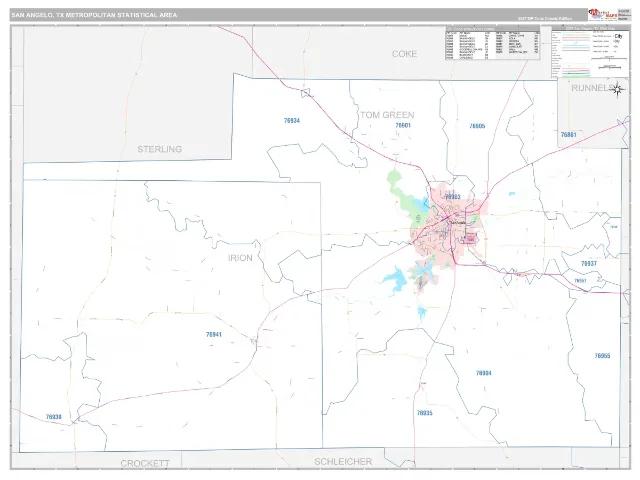Screen dimensions: 640x480
Task: Select ZIP code 76935 label
Action: pyautogui.click(x=424, y=413)
